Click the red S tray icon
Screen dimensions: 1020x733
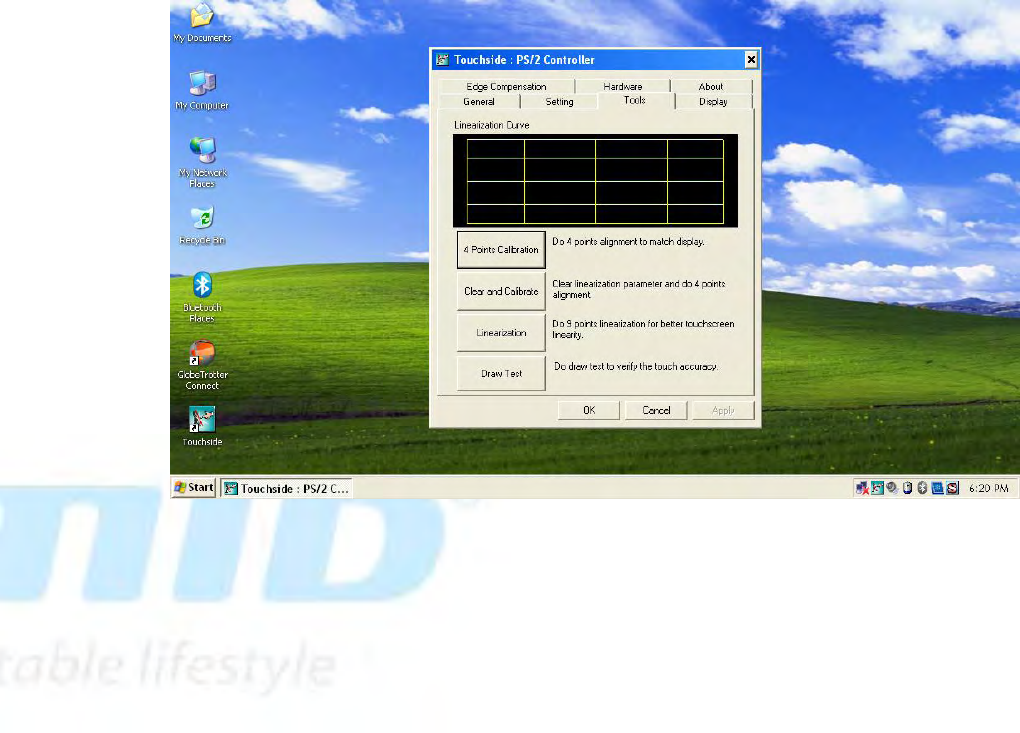point(952,488)
